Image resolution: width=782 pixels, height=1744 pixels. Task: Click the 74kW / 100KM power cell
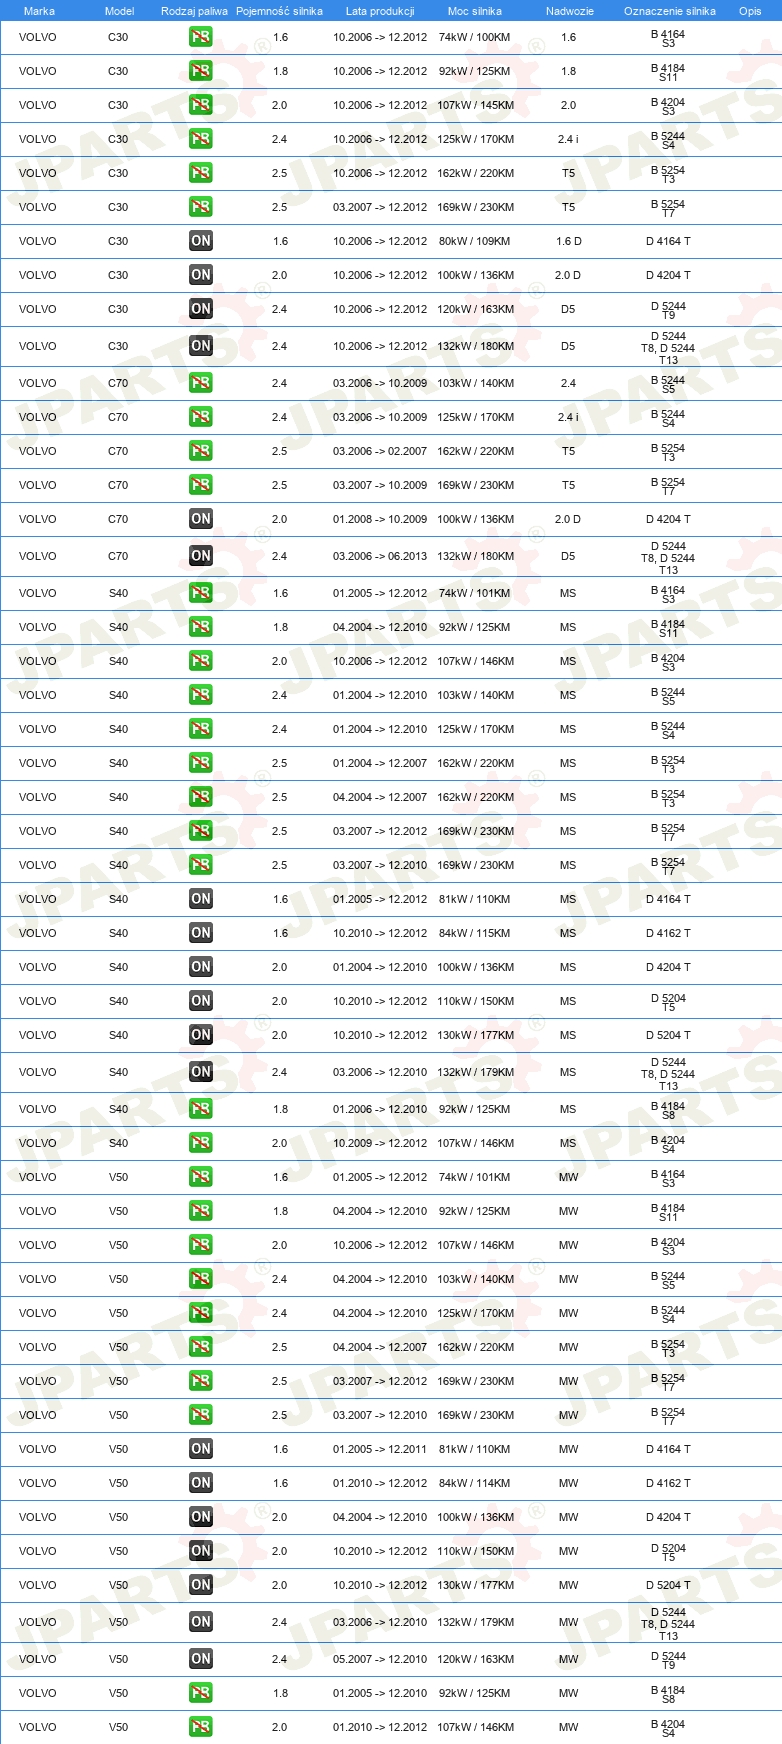[475, 37]
